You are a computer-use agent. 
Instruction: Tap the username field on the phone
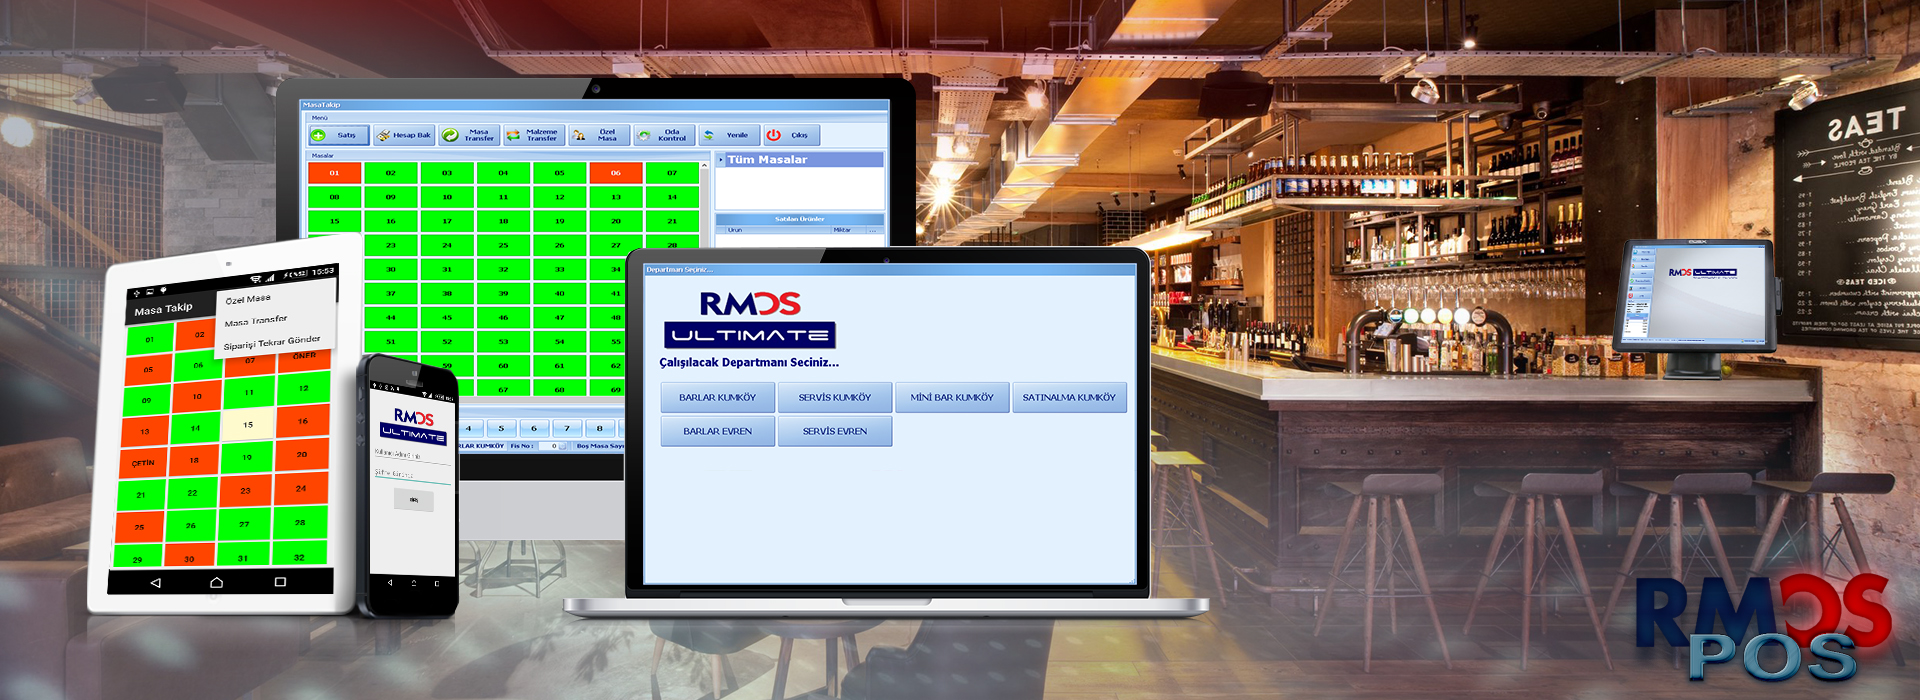click(x=412, y=455)
